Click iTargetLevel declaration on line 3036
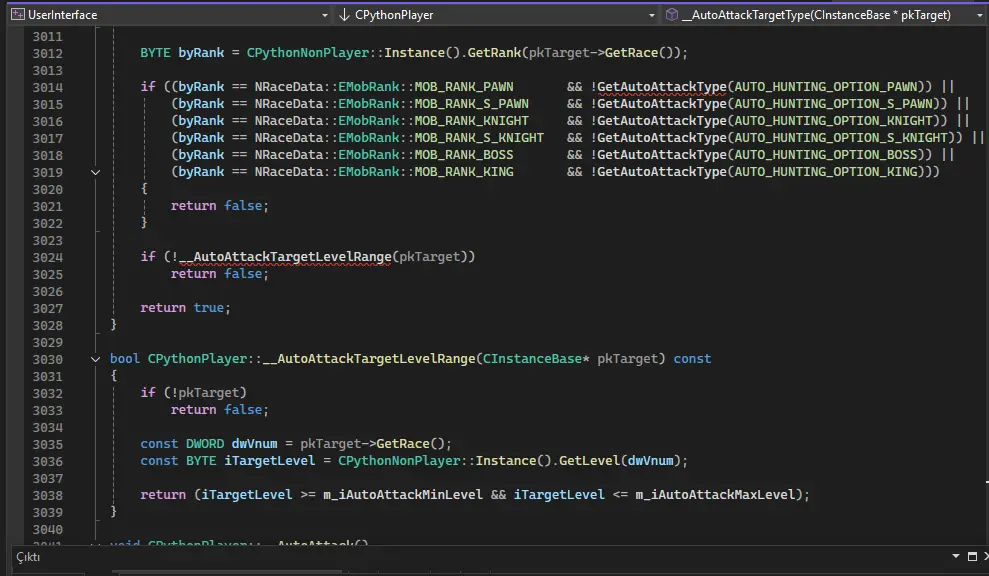989x576 pixels. (x=269, y=461)
